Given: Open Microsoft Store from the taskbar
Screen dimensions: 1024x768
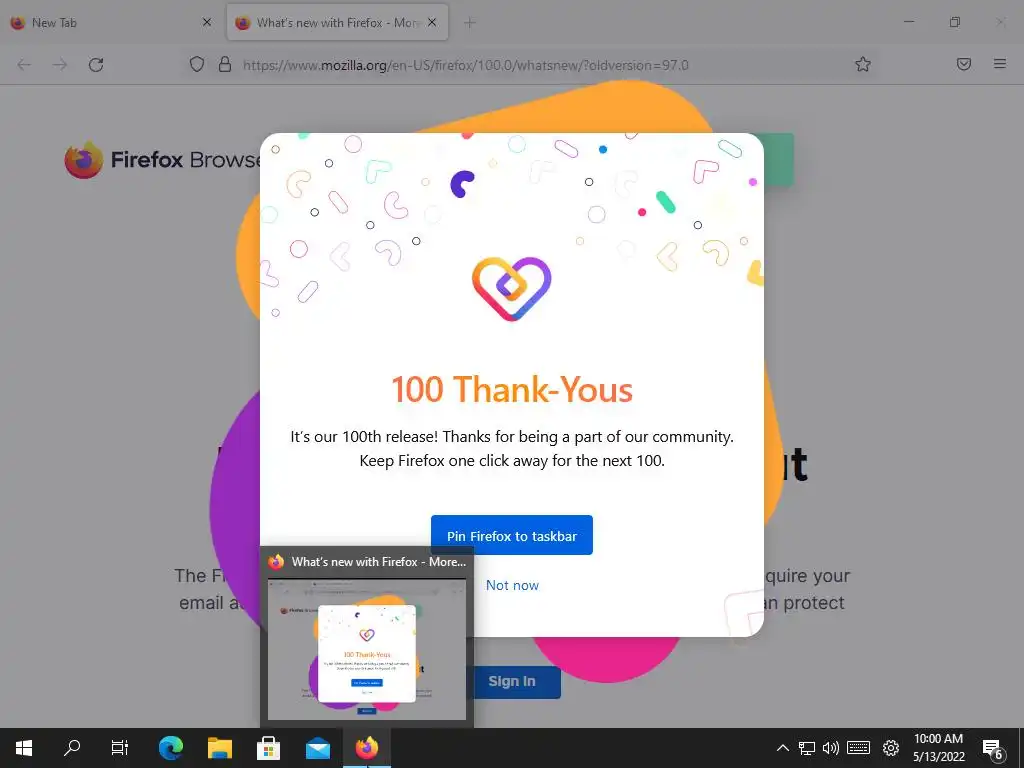Looking at the screenshot, I should click(x=268, y=748).
